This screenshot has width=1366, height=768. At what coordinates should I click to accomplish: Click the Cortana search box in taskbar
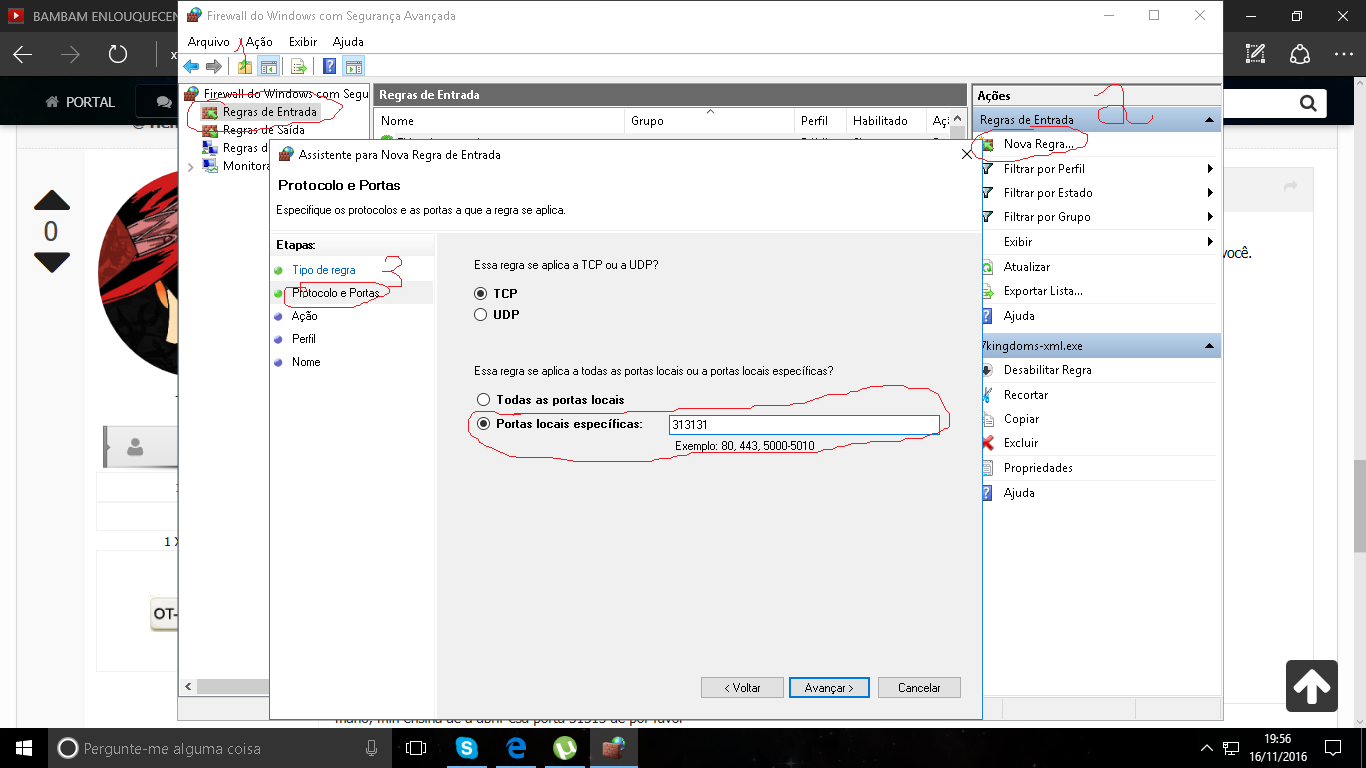[x=220, y=747]
